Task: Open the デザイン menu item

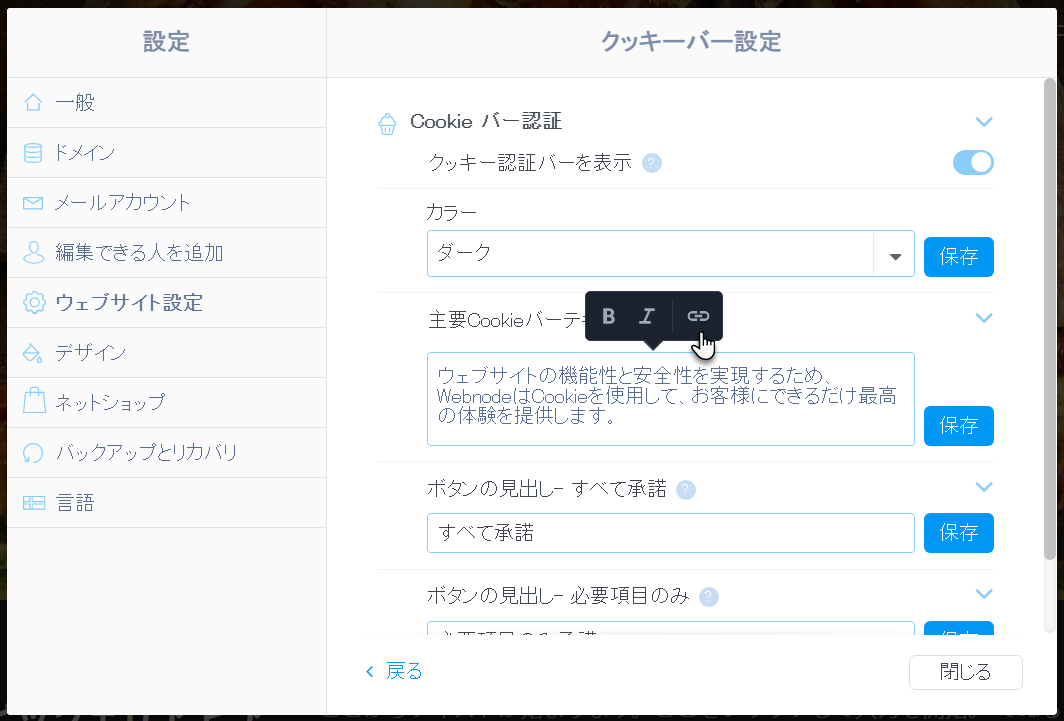Action: pyautogui.click(x=166, y=353)
